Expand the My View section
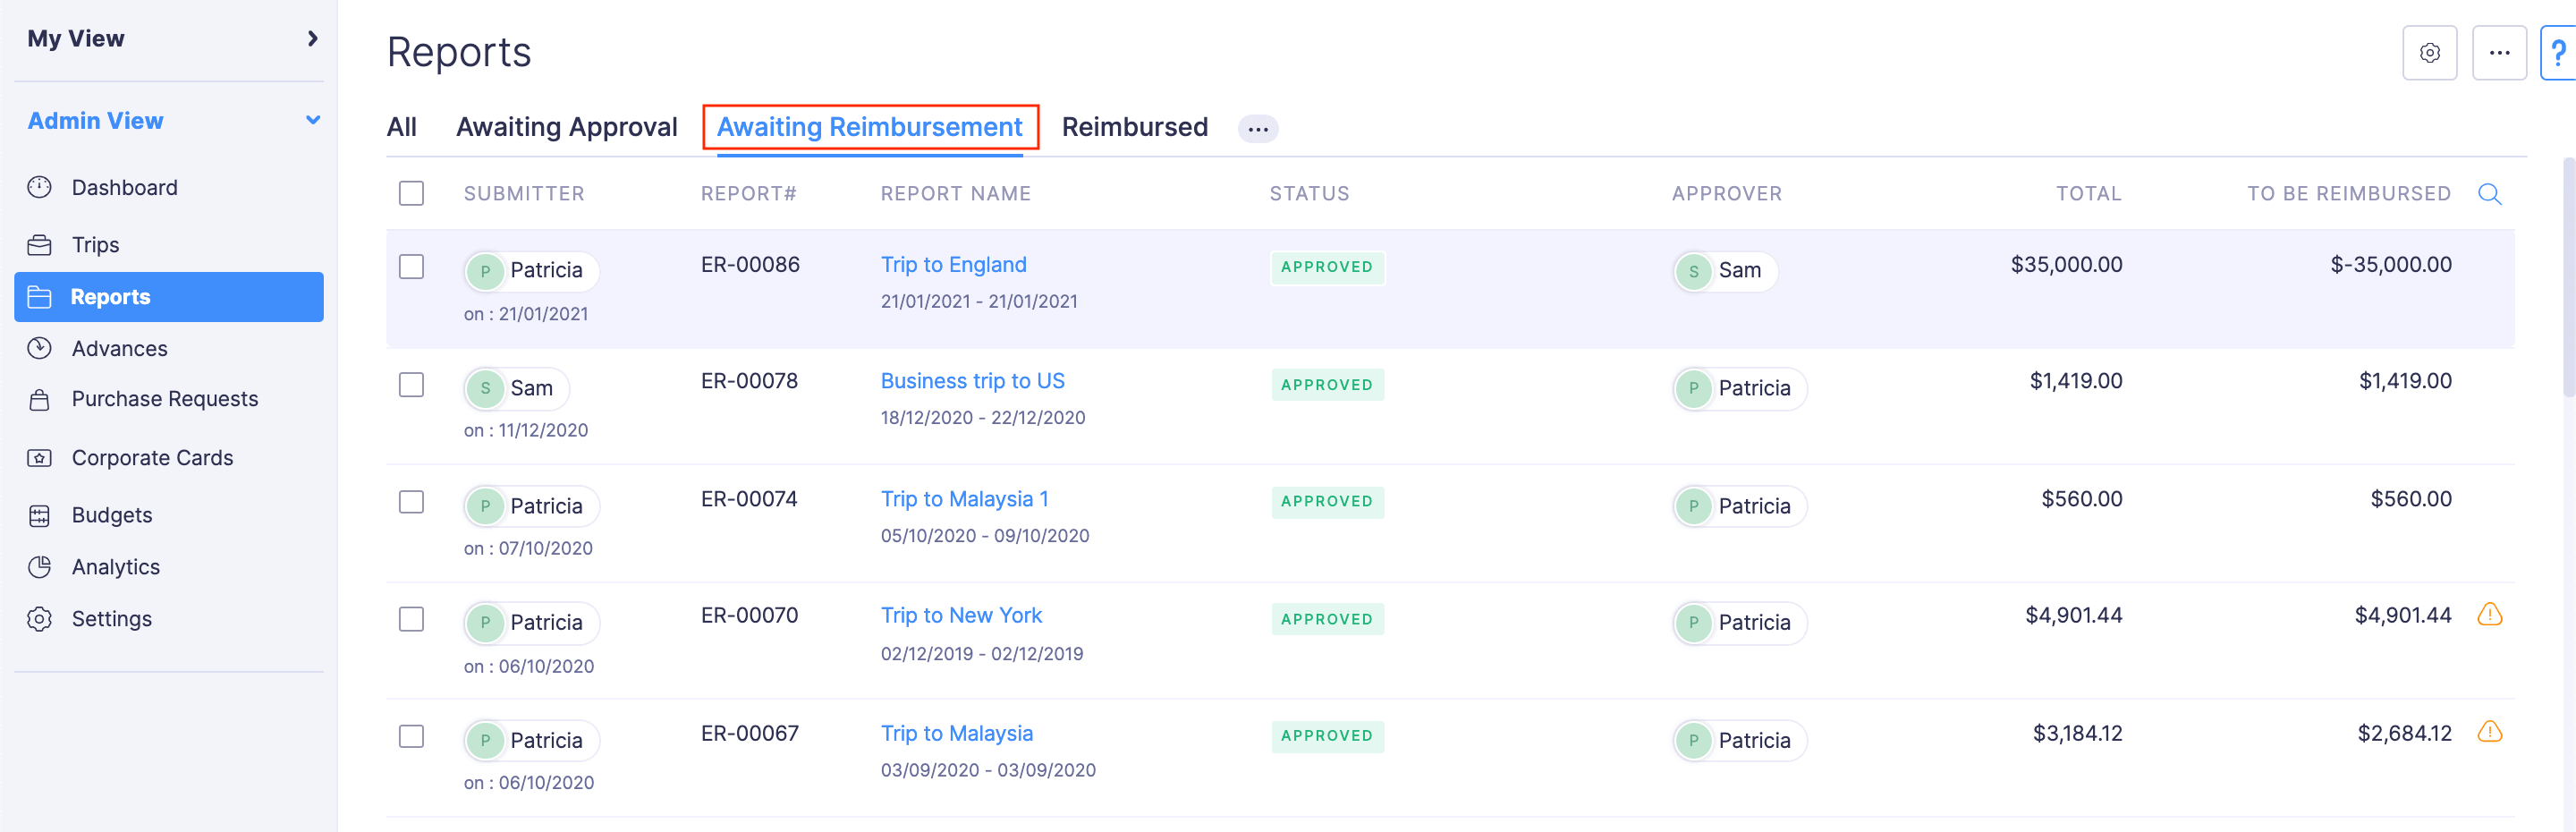Screen dimensions: 2576x832 312,38
